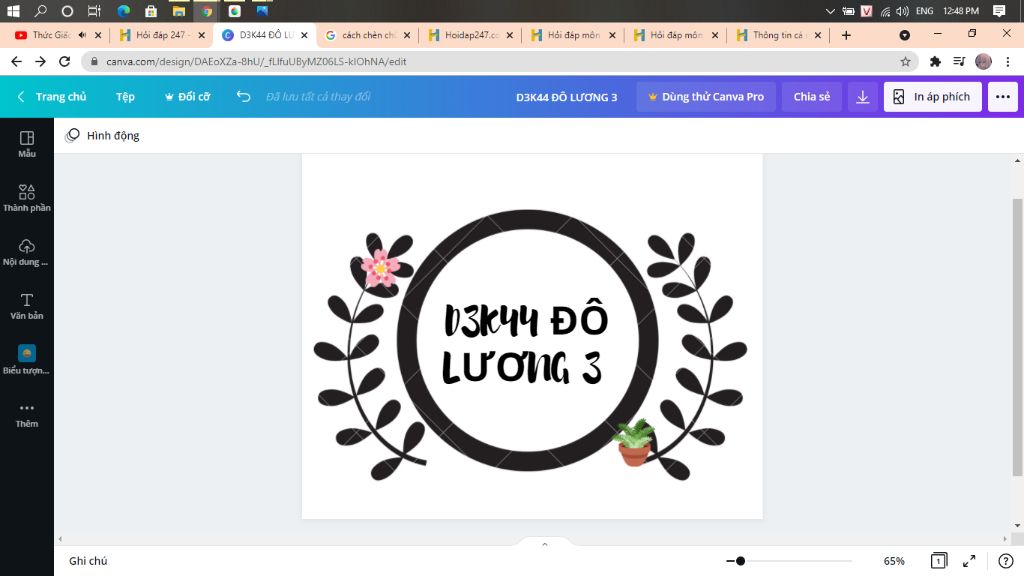Open the page grid view icon
1024x576 pixels.
(x=938, y=561)
